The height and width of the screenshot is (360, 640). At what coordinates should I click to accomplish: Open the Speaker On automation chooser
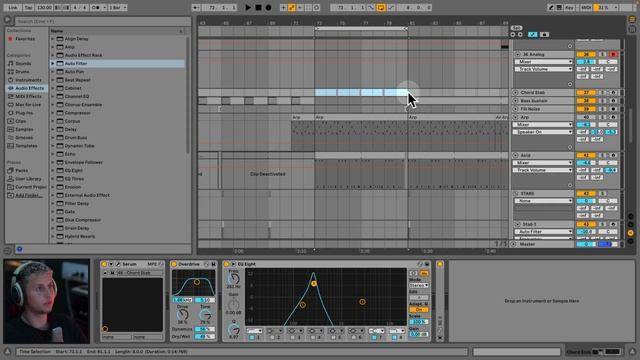pos(543,132)
